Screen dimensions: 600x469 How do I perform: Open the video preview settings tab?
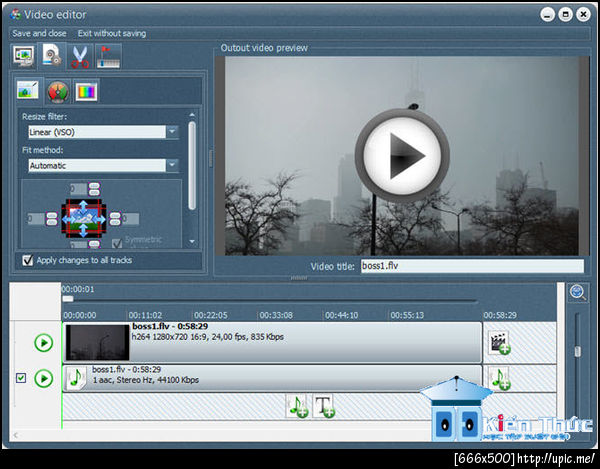click(x=24, y=56)
